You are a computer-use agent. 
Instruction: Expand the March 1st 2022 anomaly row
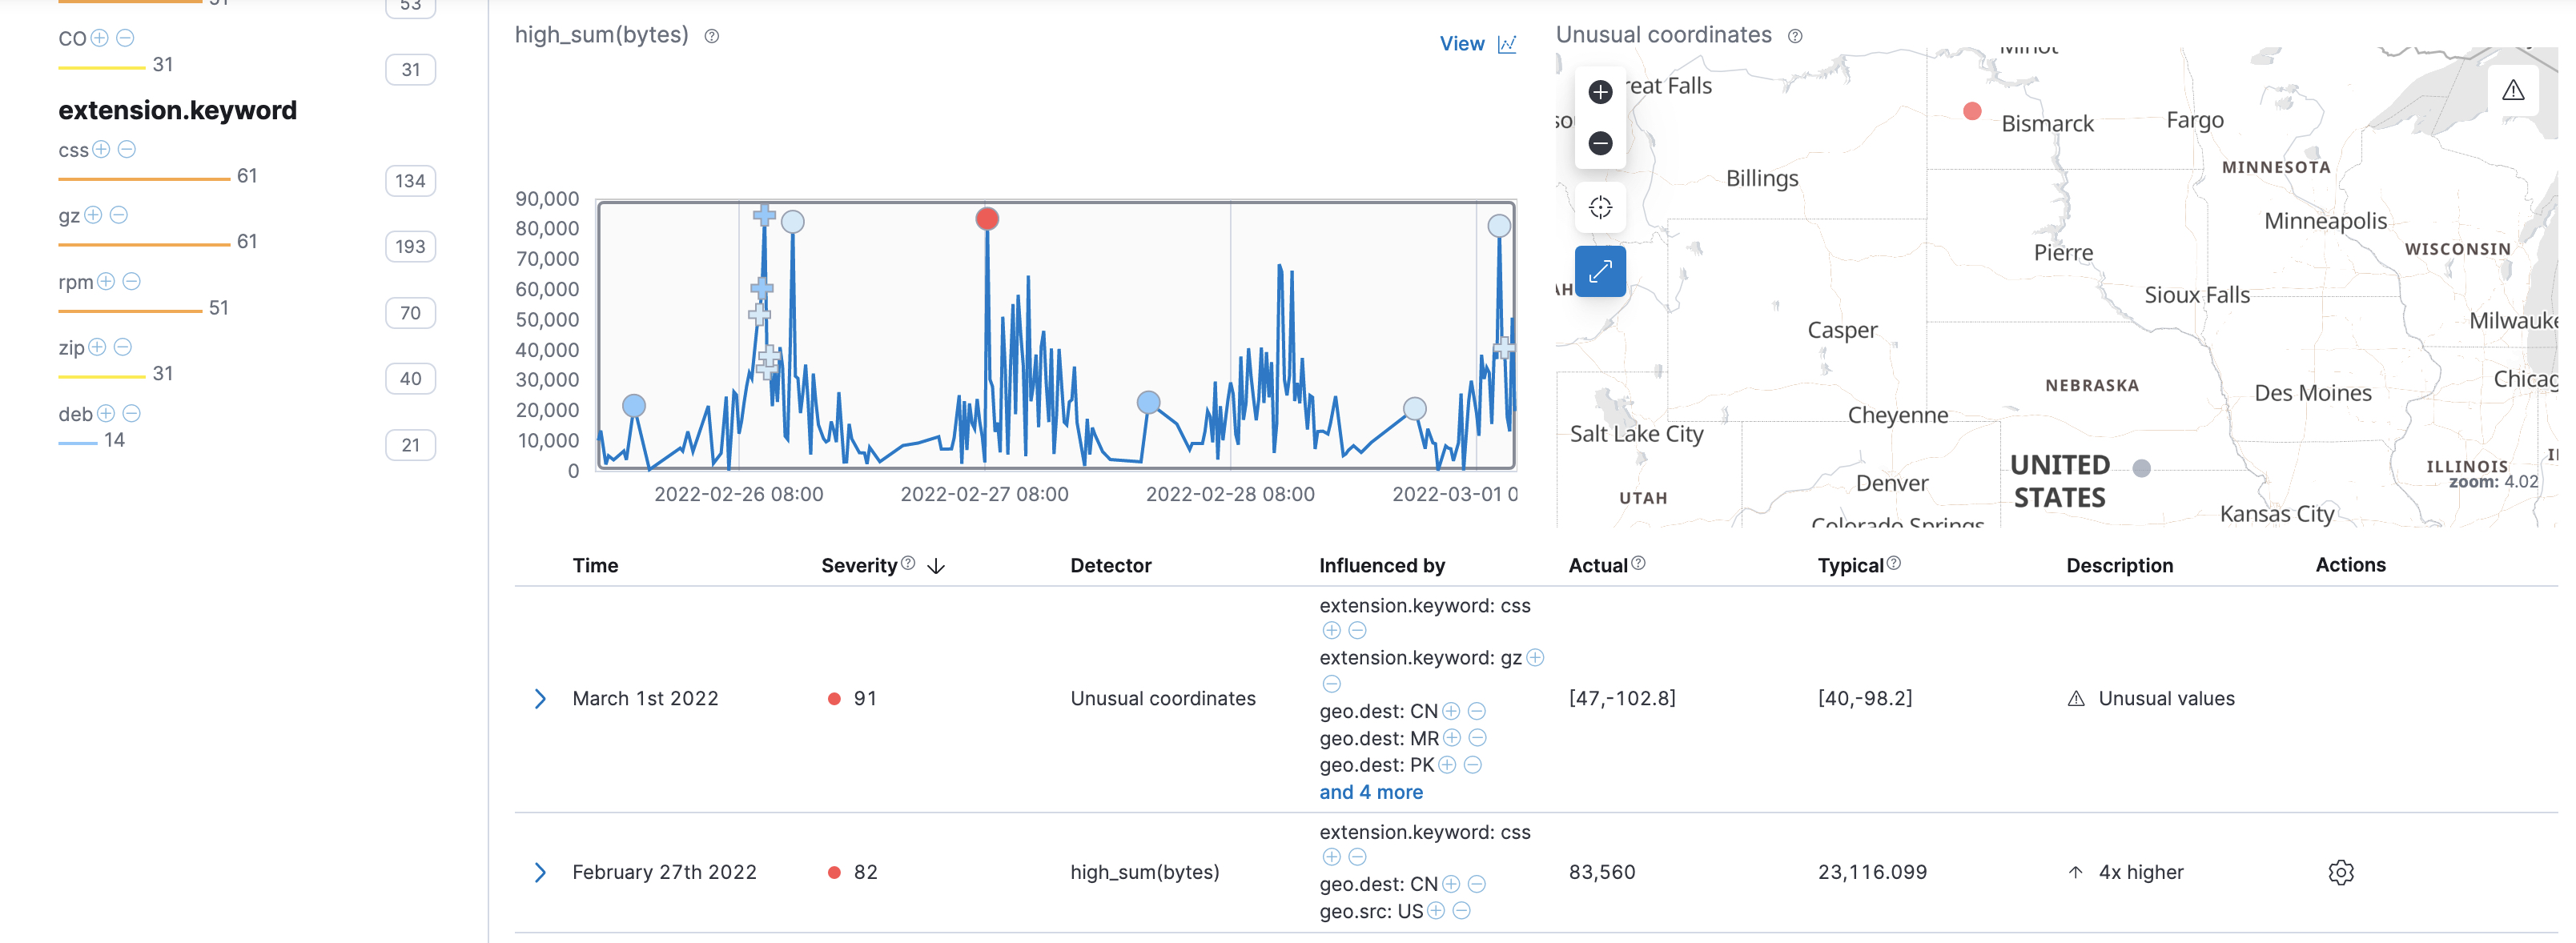(x=541, y=698)
